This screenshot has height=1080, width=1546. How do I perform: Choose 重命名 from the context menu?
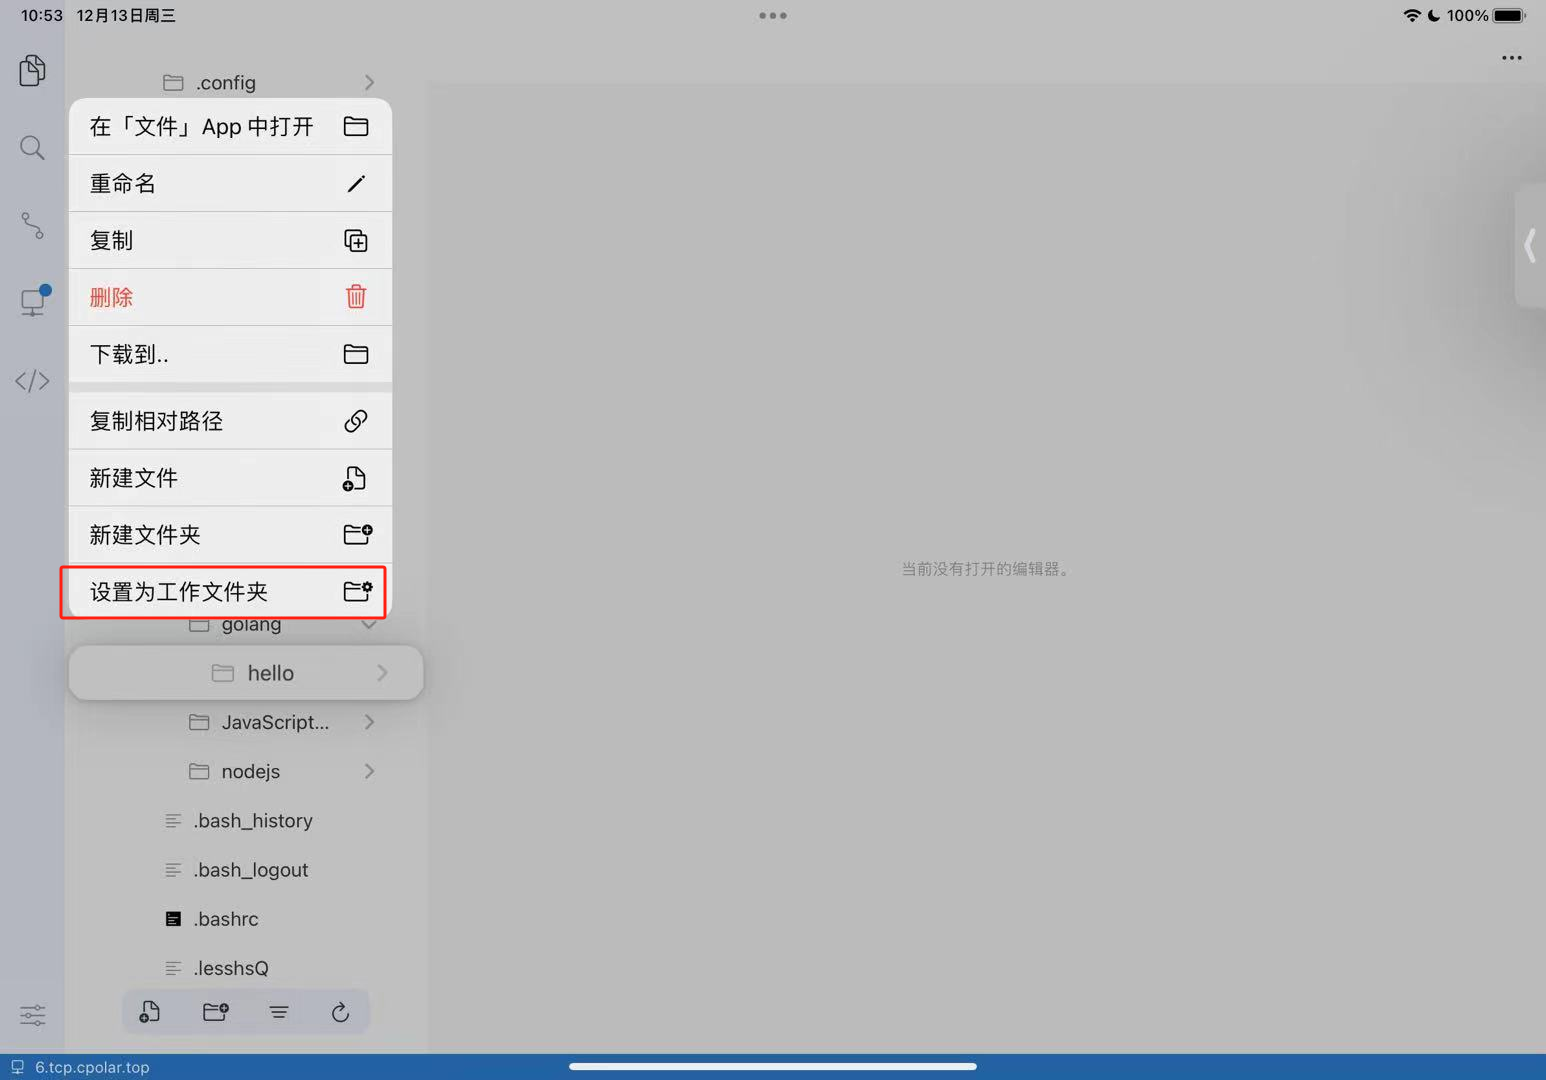coord(230,183)
